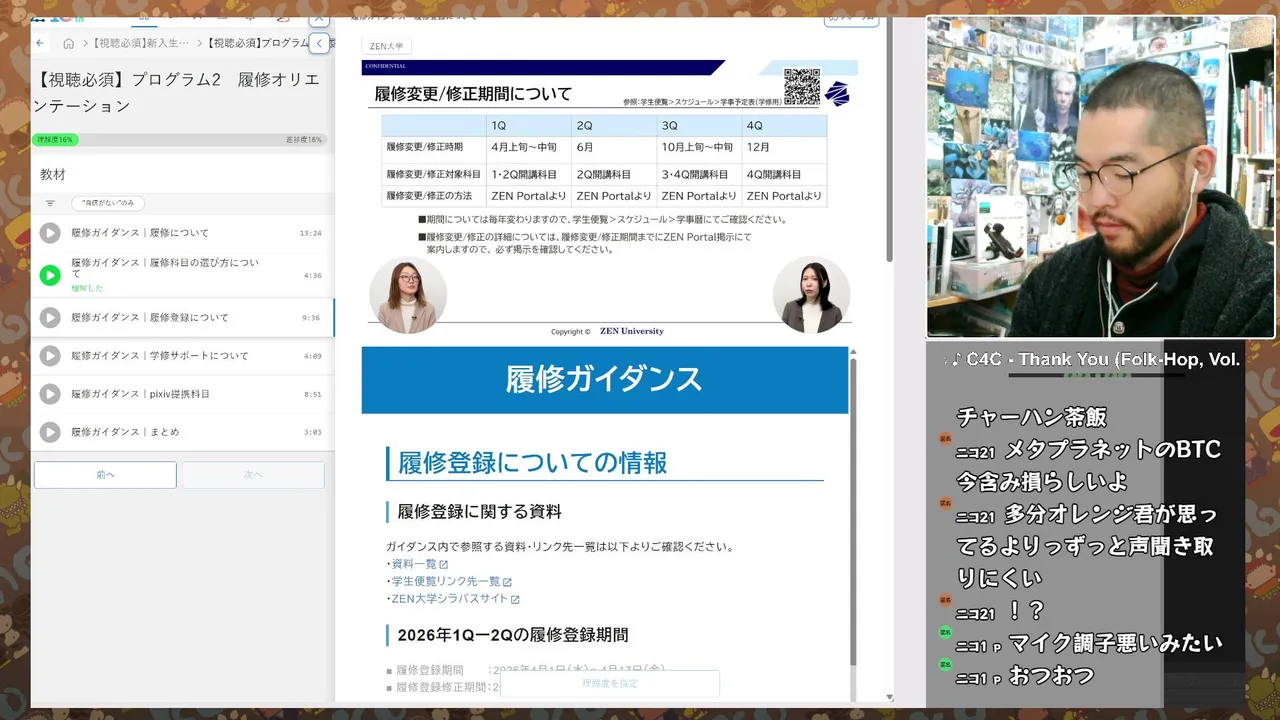Click right presenter's round video thumbnail
The width and height of the screenshot is (1280, 720).
tap(811, 295)
